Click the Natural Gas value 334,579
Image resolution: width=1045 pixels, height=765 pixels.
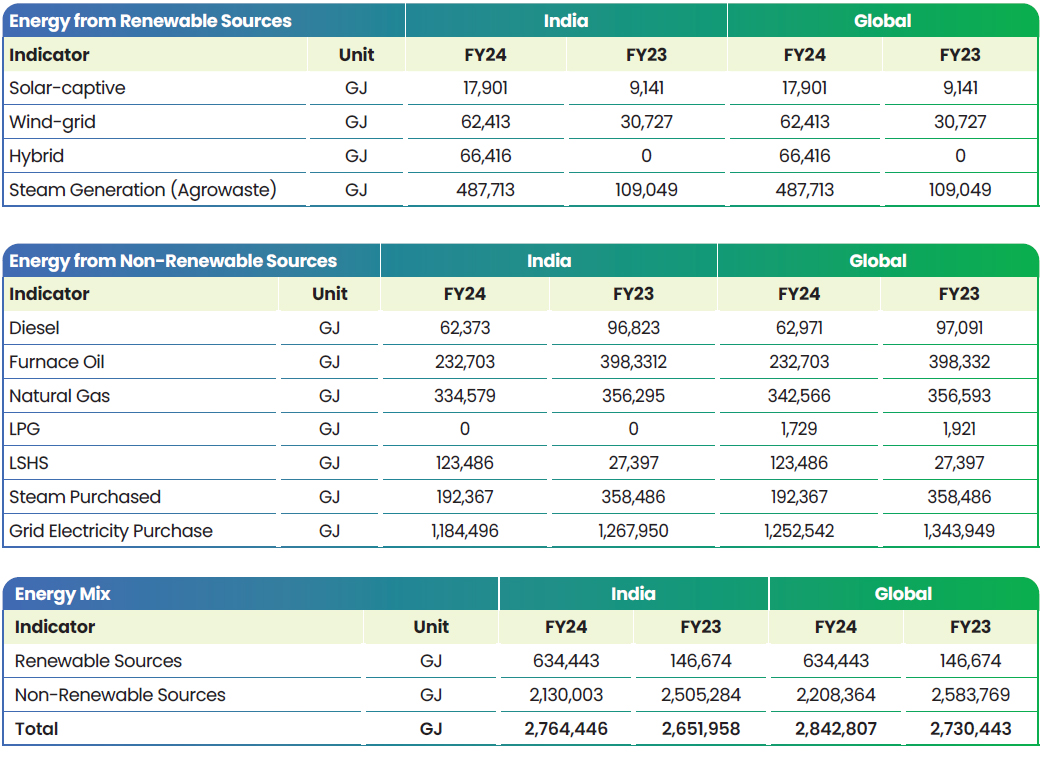tap(465, 396)
